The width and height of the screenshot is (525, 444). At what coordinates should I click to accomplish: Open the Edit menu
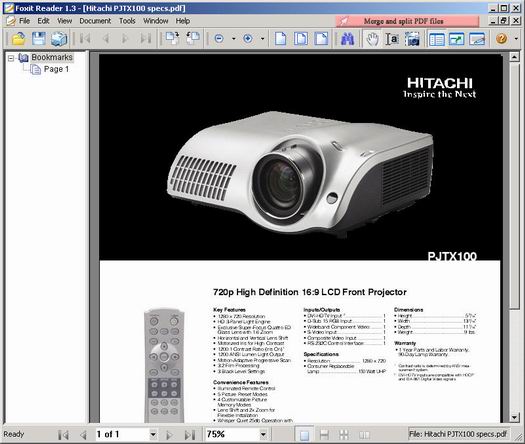pos(43,21)
